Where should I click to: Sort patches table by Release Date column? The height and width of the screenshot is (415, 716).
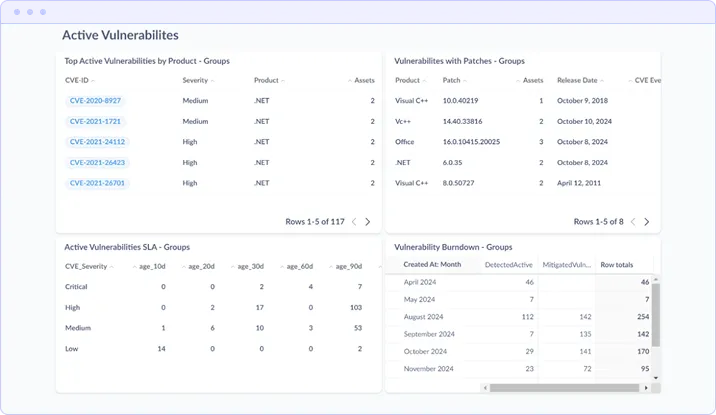coord(580,80)
